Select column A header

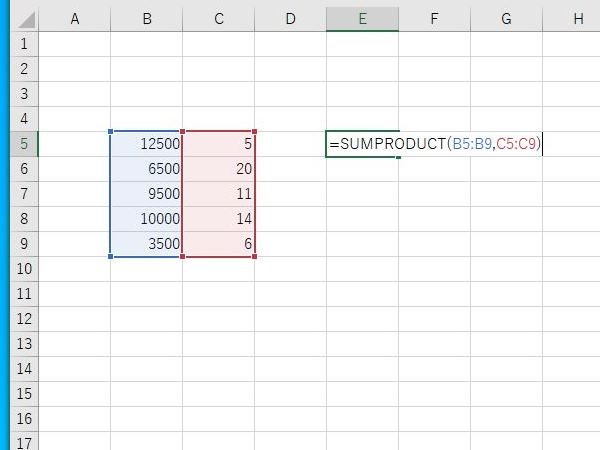74,19
